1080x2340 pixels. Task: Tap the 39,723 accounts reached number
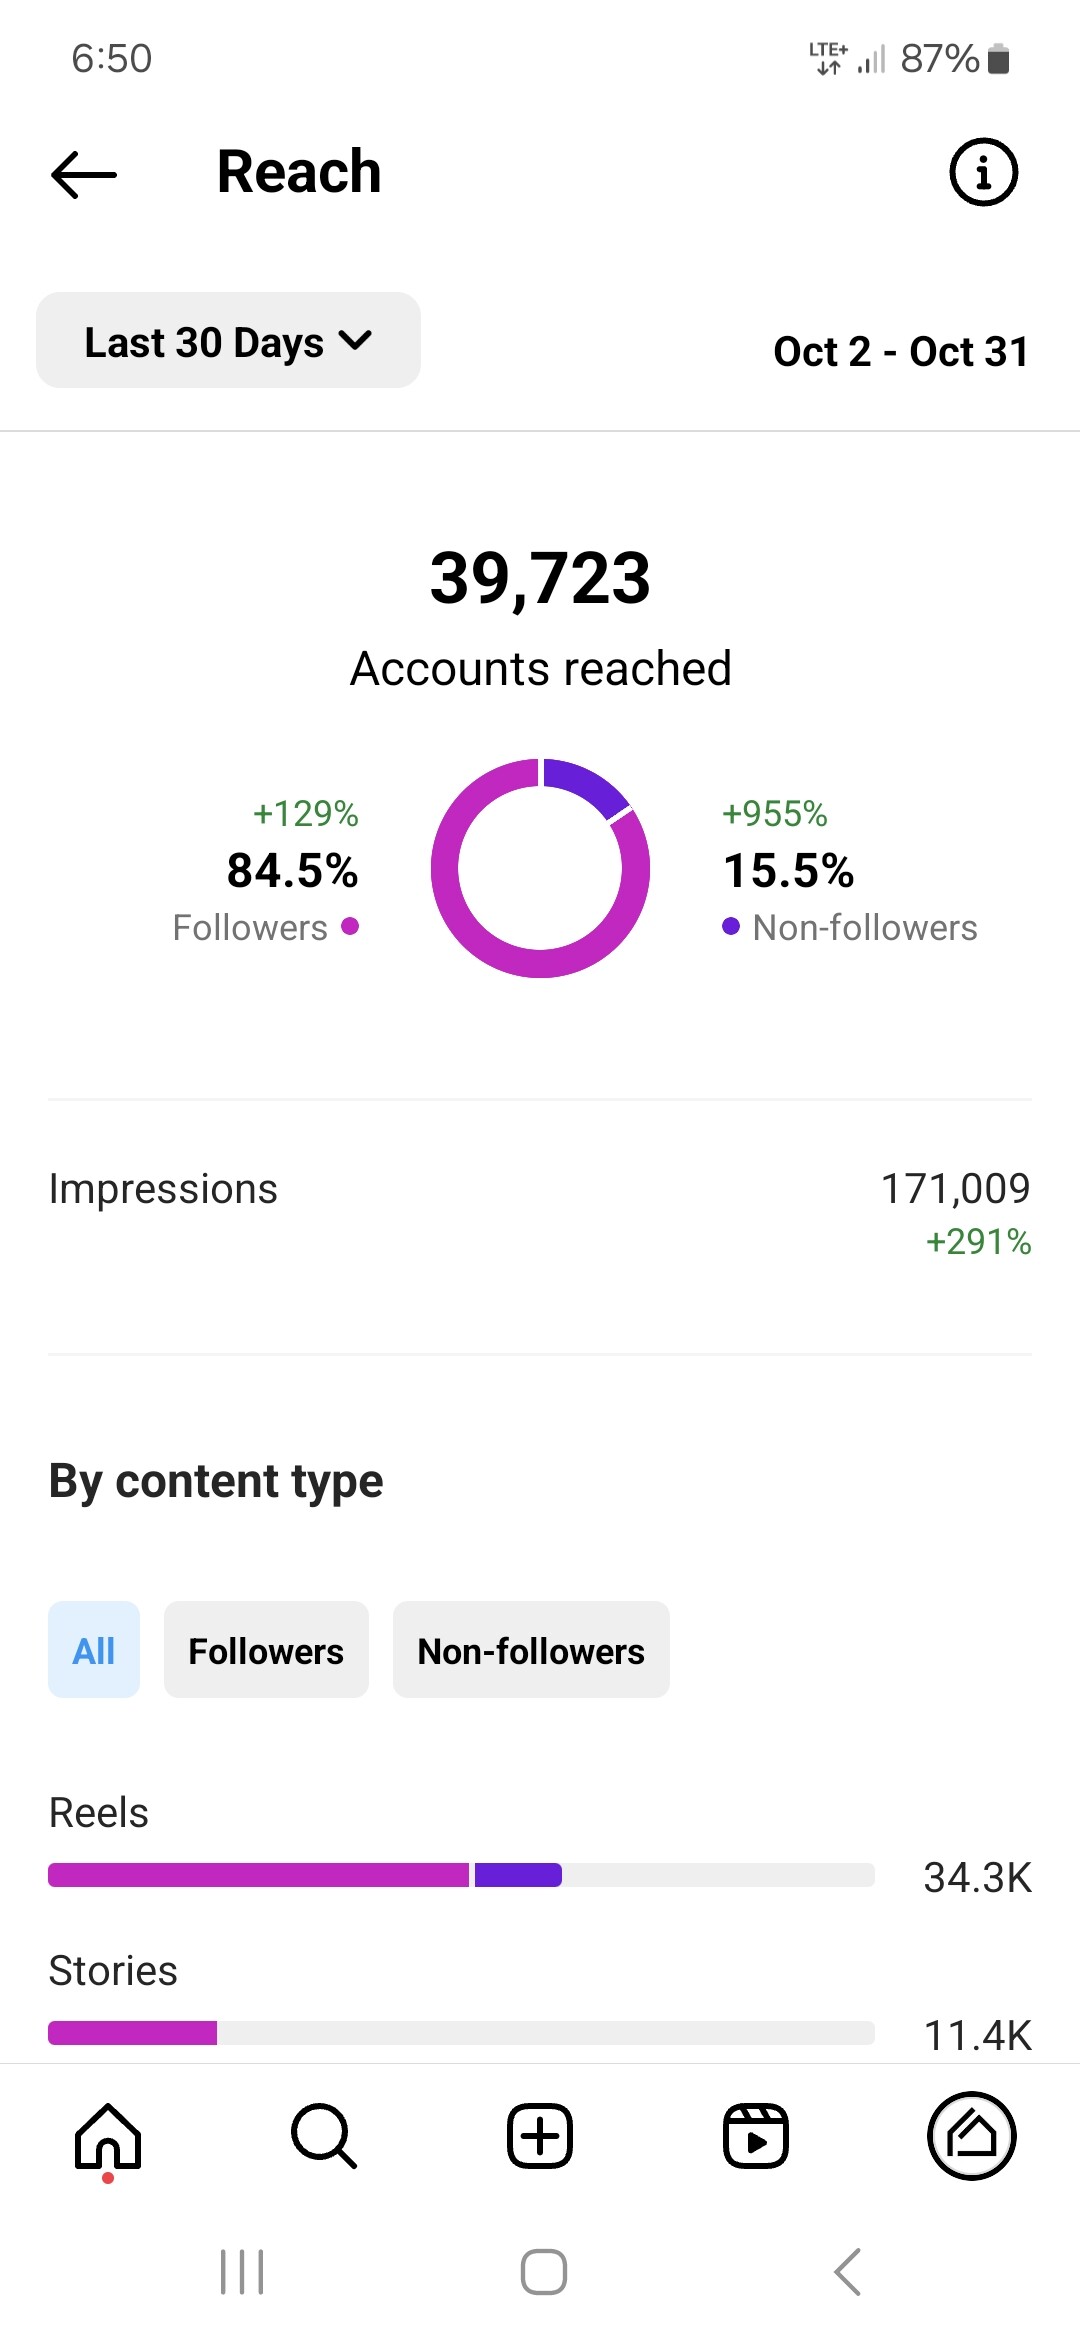(x=540, y=578)
